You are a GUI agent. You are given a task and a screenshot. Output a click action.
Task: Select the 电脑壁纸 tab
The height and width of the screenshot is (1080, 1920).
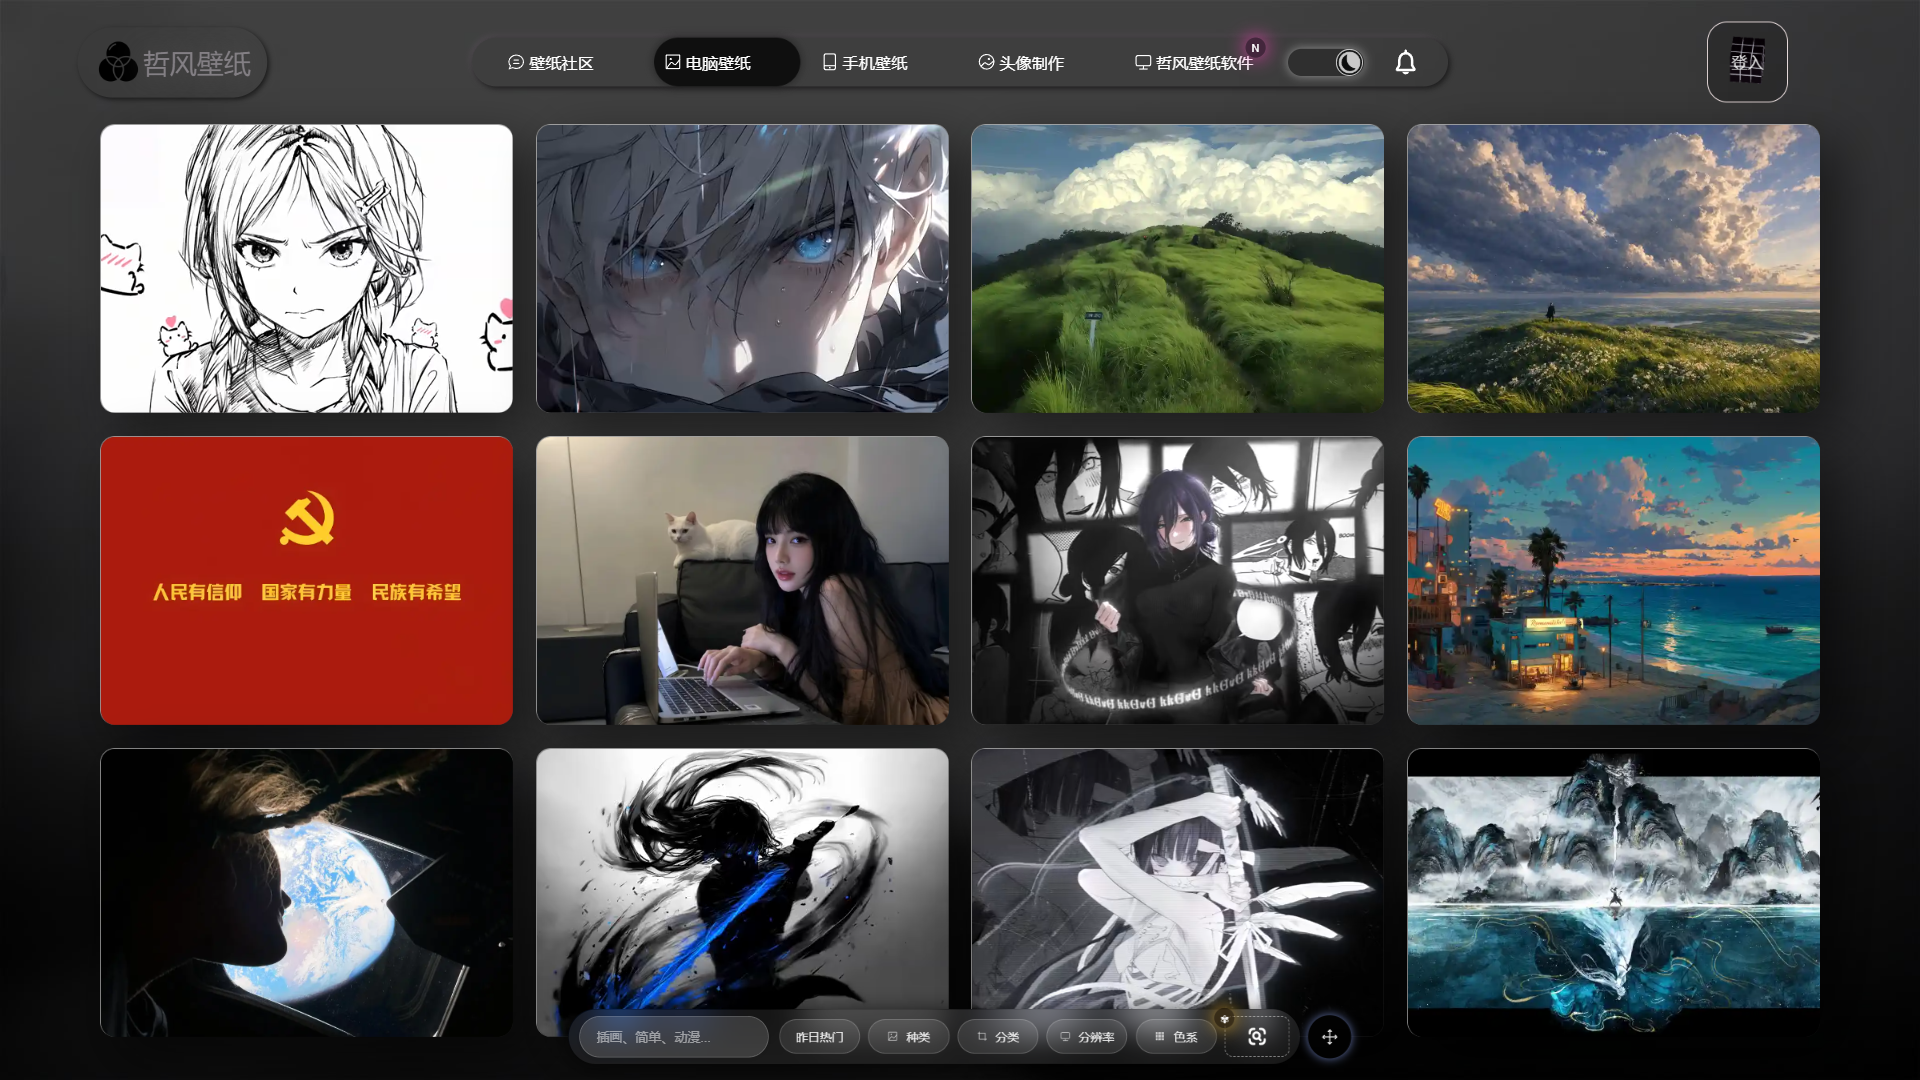click(726, 63)
